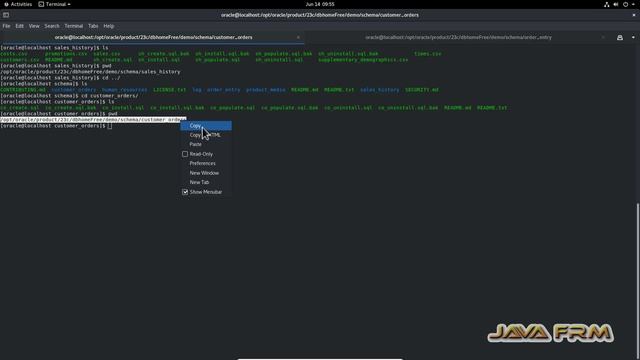The width and height of the screenshot is (640, 360).
Task: Expand the system menu arrow beside power icon
Action: coord(634,4)
